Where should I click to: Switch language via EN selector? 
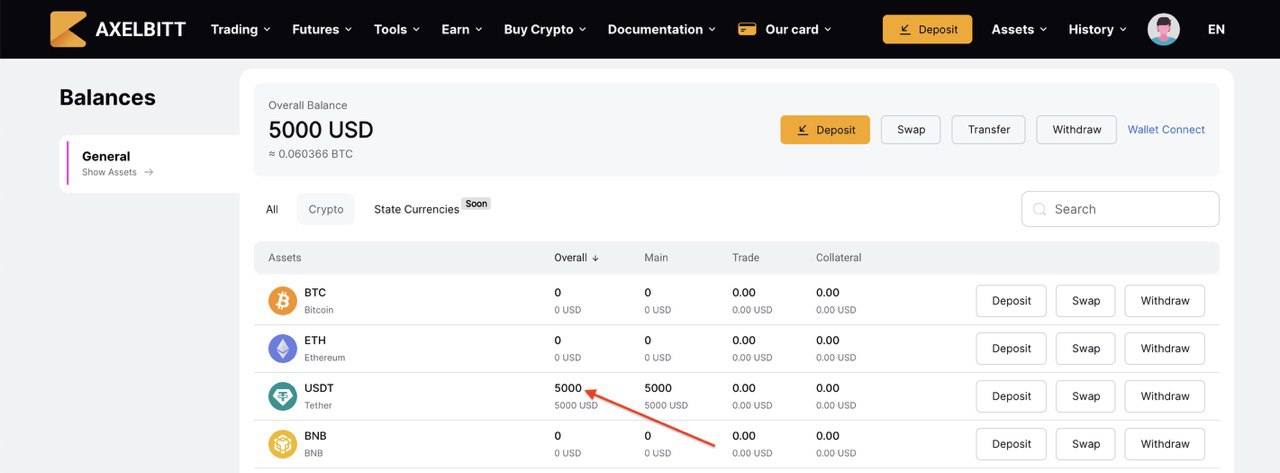coord(1216,29)
